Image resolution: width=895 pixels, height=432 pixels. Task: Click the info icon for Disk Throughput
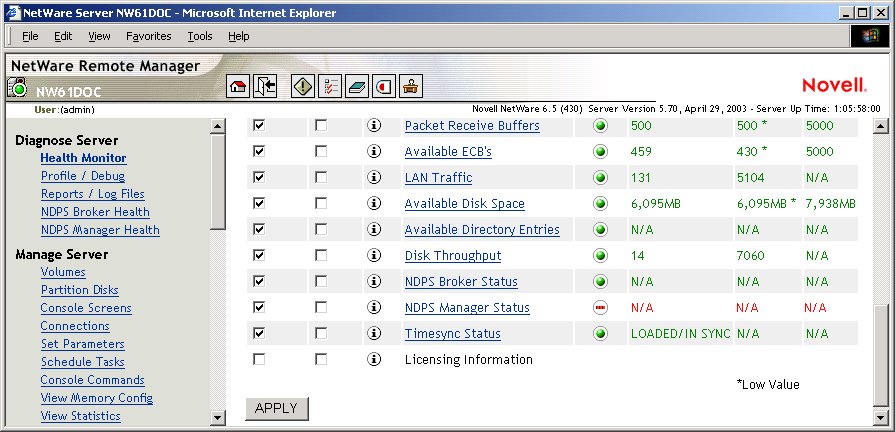click(x=374, y=255)
